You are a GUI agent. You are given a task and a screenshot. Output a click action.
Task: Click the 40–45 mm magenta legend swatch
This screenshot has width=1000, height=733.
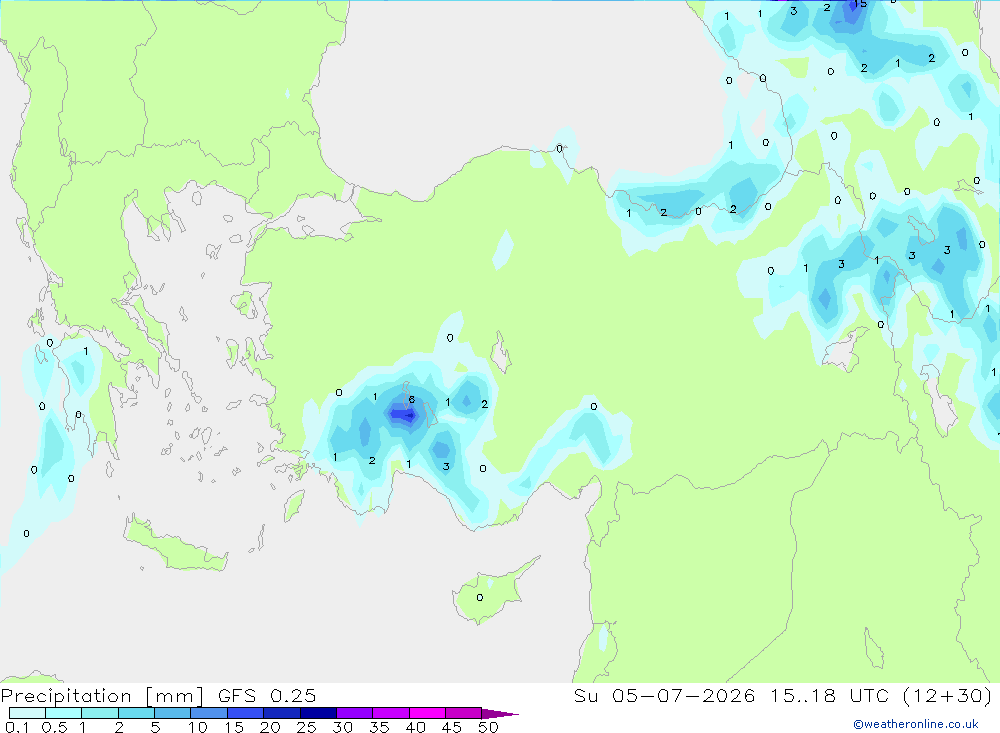point(427,713)
